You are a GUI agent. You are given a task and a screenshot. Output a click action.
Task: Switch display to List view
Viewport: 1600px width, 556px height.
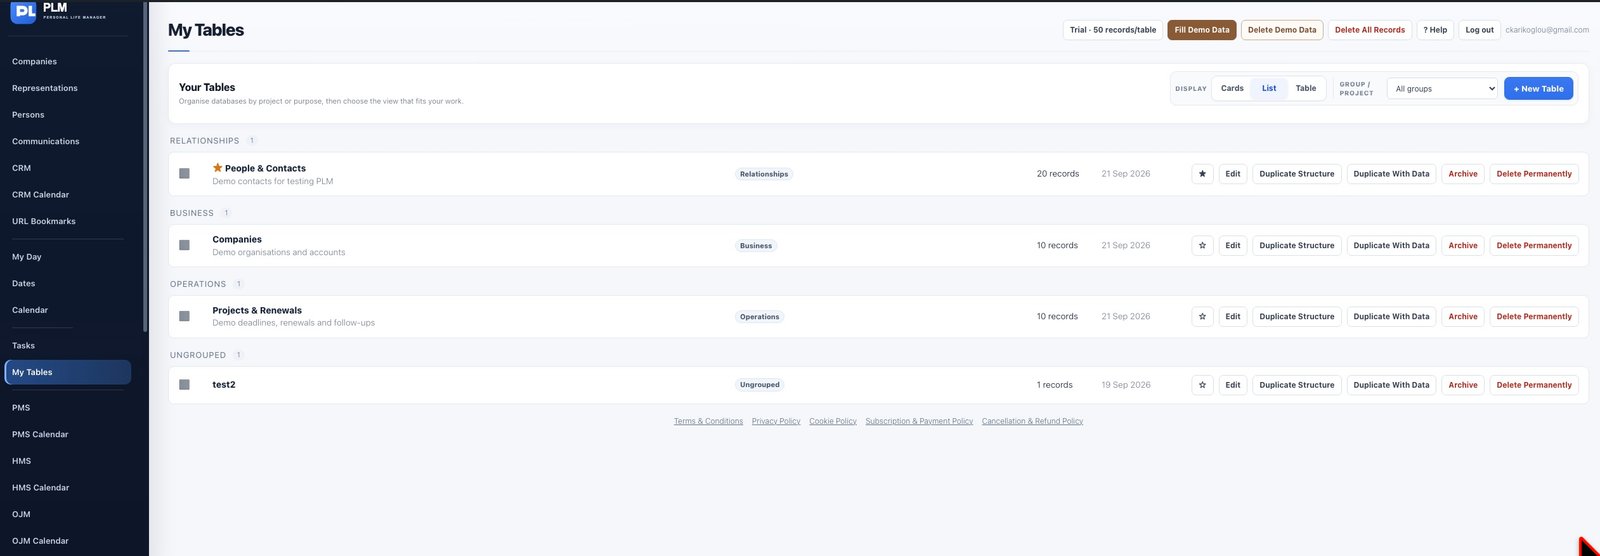pos(1269,88)
